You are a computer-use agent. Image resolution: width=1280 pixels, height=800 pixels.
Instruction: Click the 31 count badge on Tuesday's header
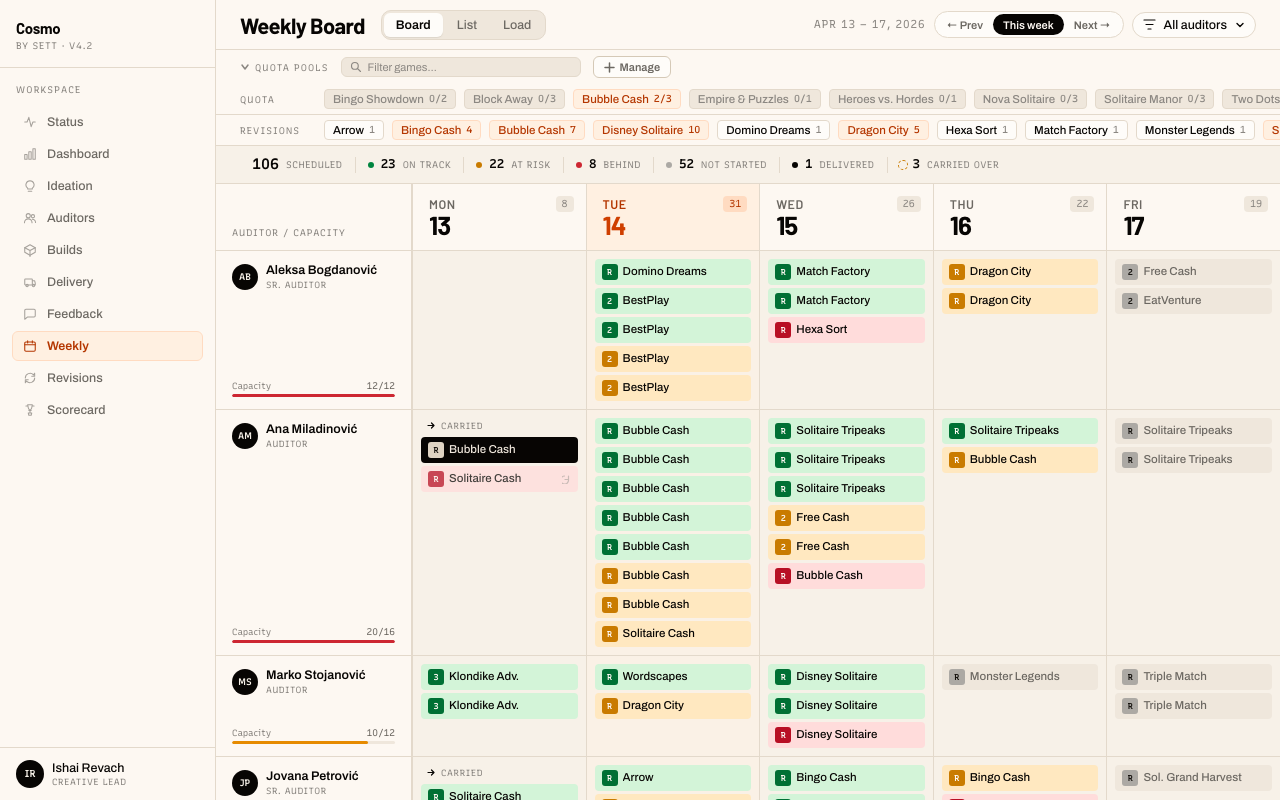735,204
